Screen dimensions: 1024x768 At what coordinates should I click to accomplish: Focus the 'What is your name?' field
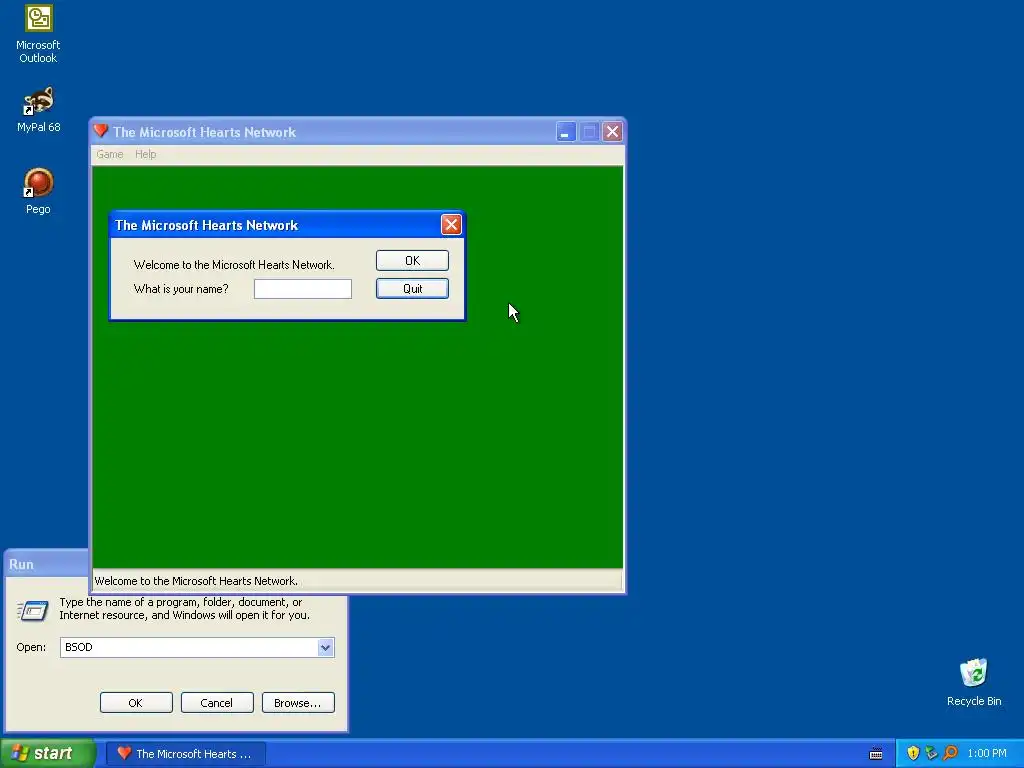(x=302, y=289)
